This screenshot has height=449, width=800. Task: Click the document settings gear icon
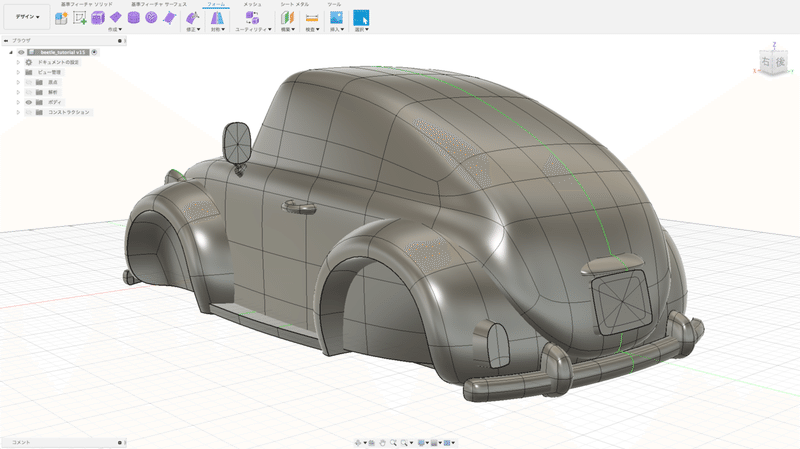click(29, 62)
